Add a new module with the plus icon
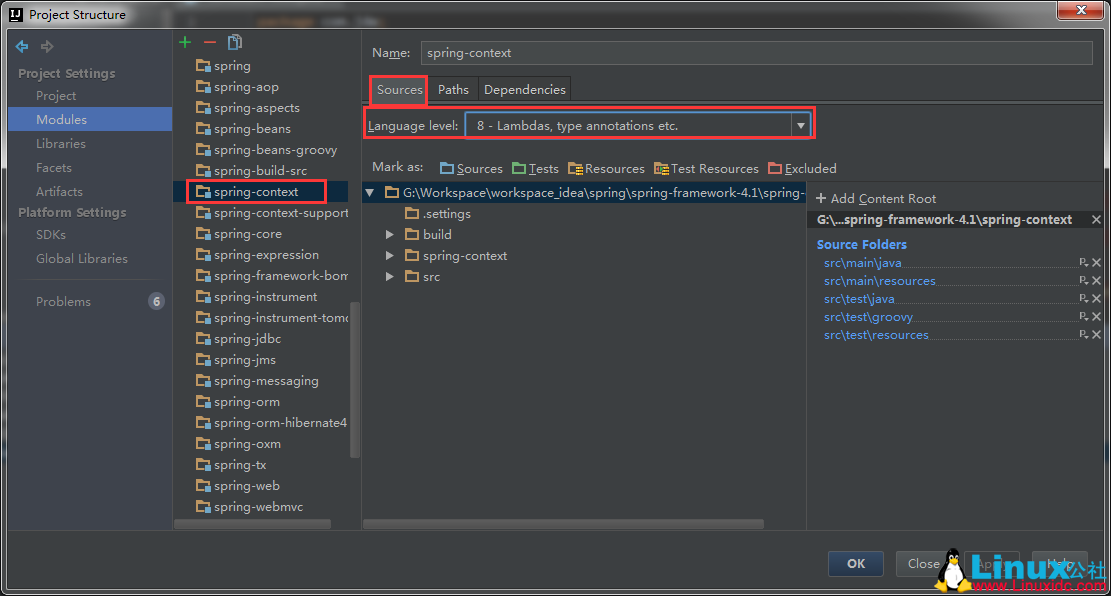The height and width of the screenshot is (596, 1111). (x=185, y=43)
